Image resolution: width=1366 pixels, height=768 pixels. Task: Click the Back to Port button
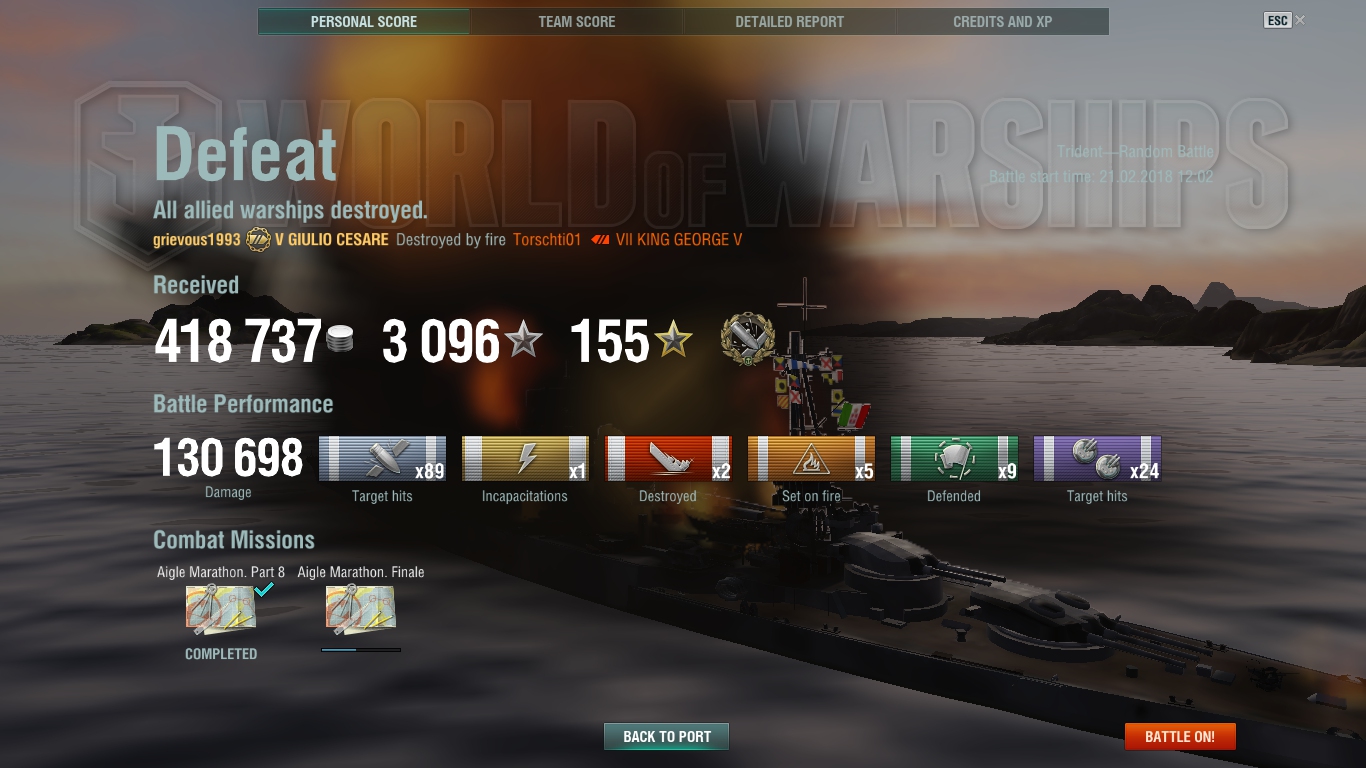point(666,737)
